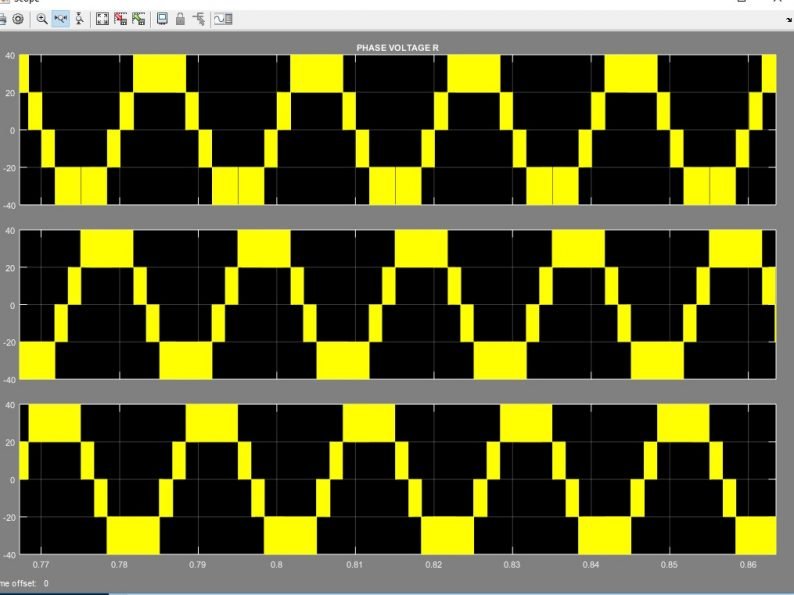794x595 pixels.
Task: Open the signal selector icon
Action: pyautogui.click(x=199, y=19)
